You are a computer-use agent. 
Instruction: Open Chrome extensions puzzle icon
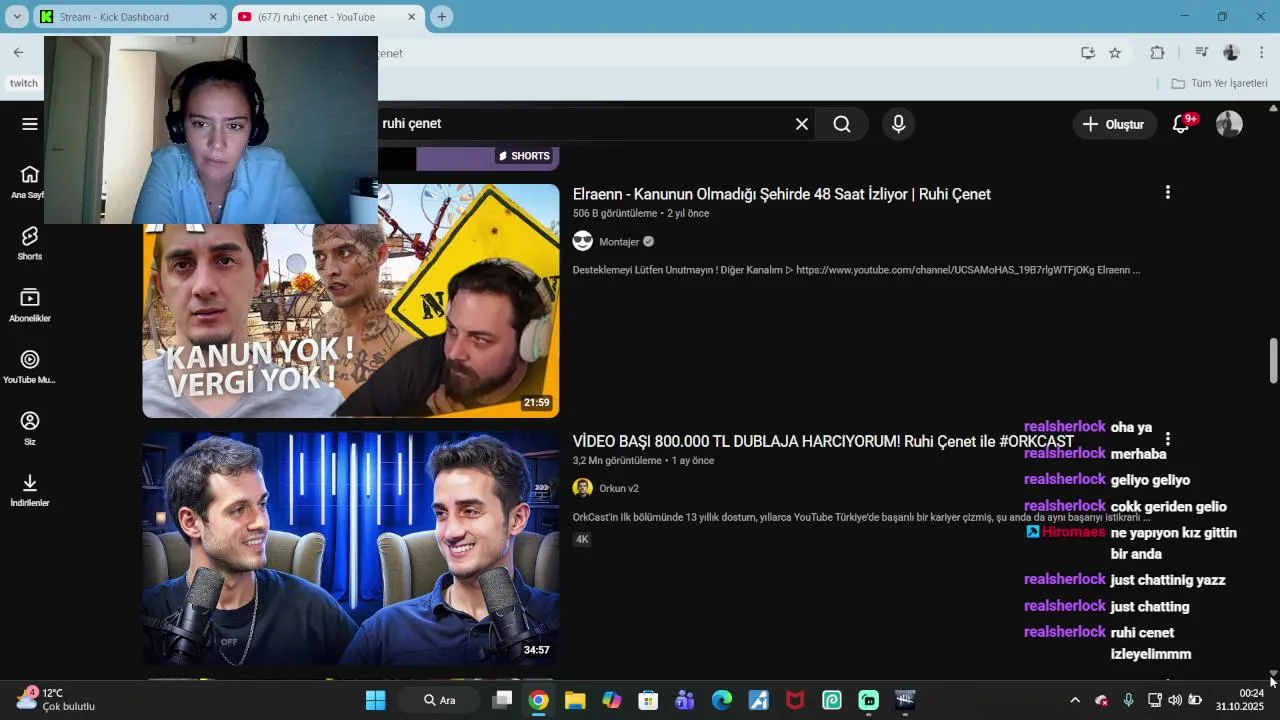1157,53
